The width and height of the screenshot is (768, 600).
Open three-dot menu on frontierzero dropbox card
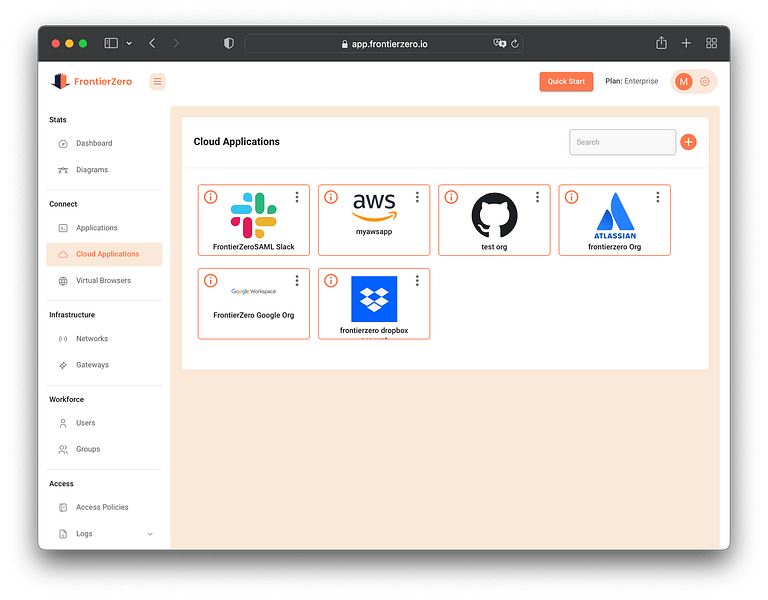[x=417, y=281]
